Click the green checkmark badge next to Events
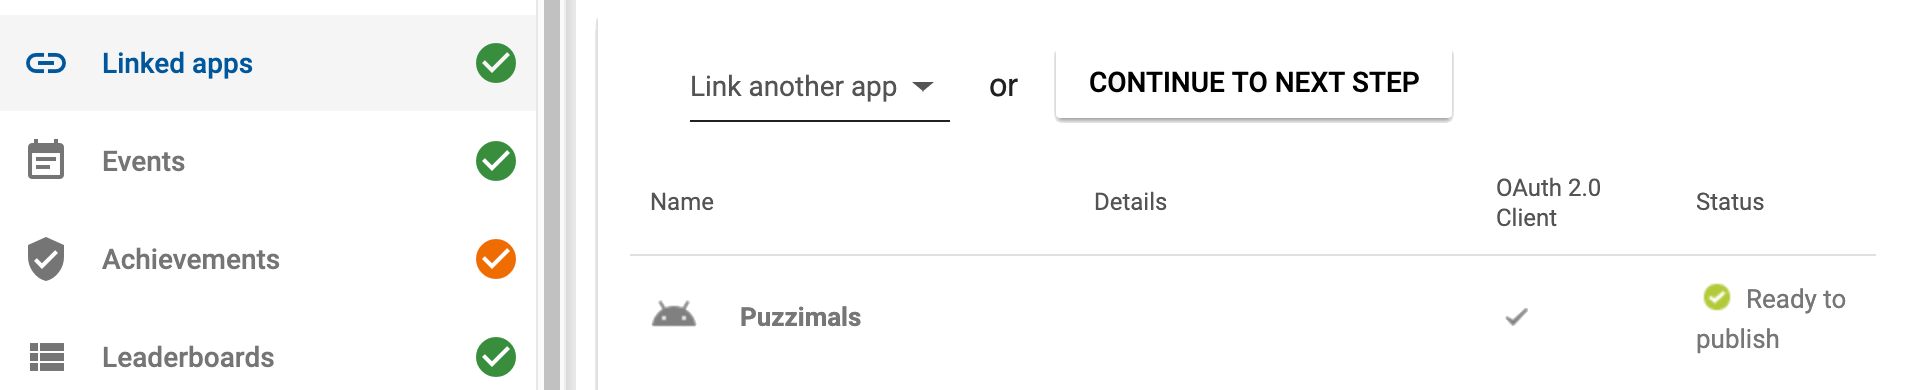The width and height of the screenshot is (1906, 390). [496, 161]
